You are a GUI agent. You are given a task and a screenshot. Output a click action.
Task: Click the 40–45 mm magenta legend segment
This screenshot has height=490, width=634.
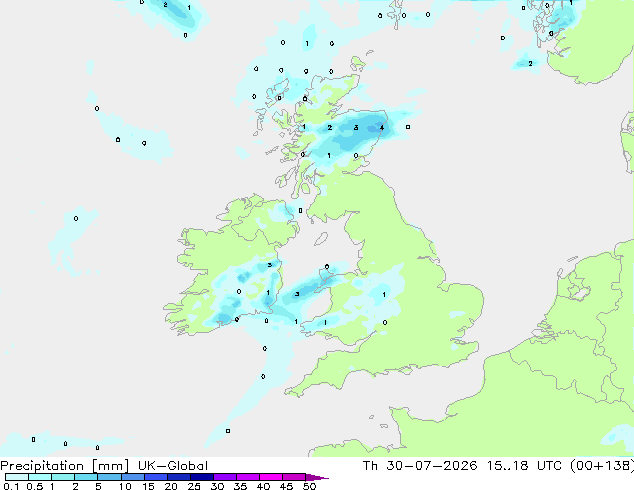click(271, 477)
